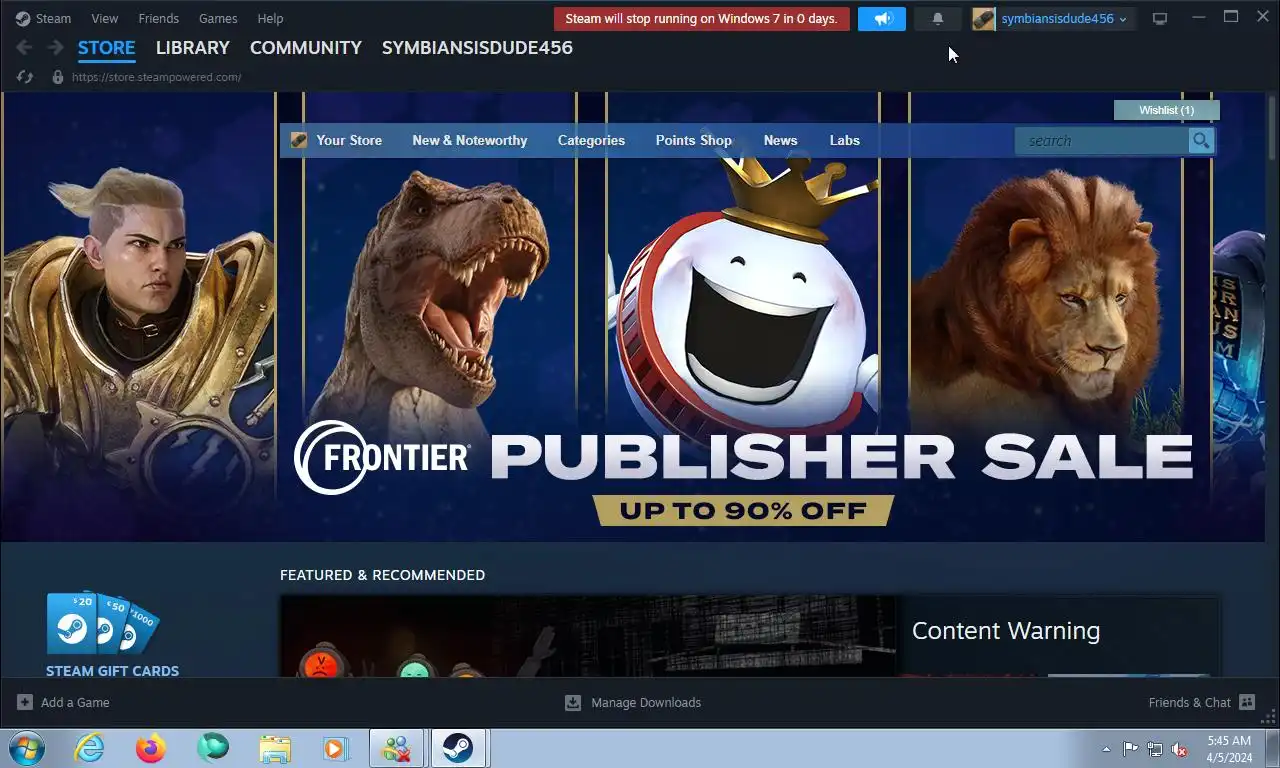Click the Add a Game plus icon
Image resolution: width=1280 pixels, height=768 pixels.
coord(25,702)
